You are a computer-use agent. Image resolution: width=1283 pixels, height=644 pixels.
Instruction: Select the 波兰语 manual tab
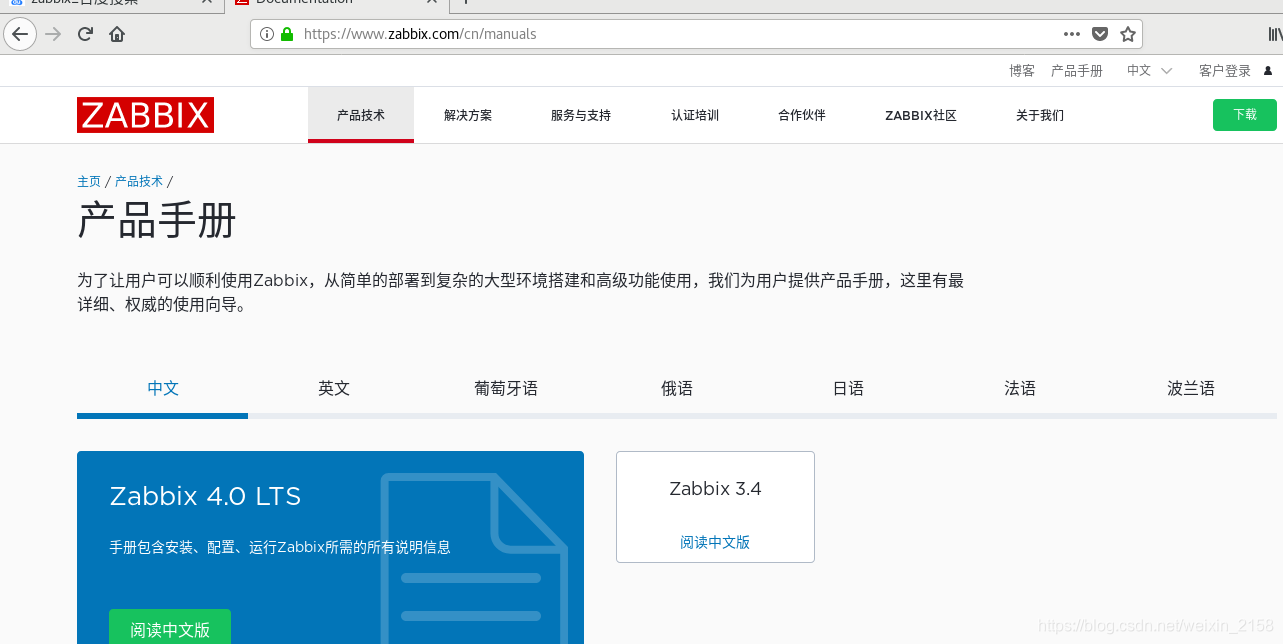click(x=1191, y=388)
